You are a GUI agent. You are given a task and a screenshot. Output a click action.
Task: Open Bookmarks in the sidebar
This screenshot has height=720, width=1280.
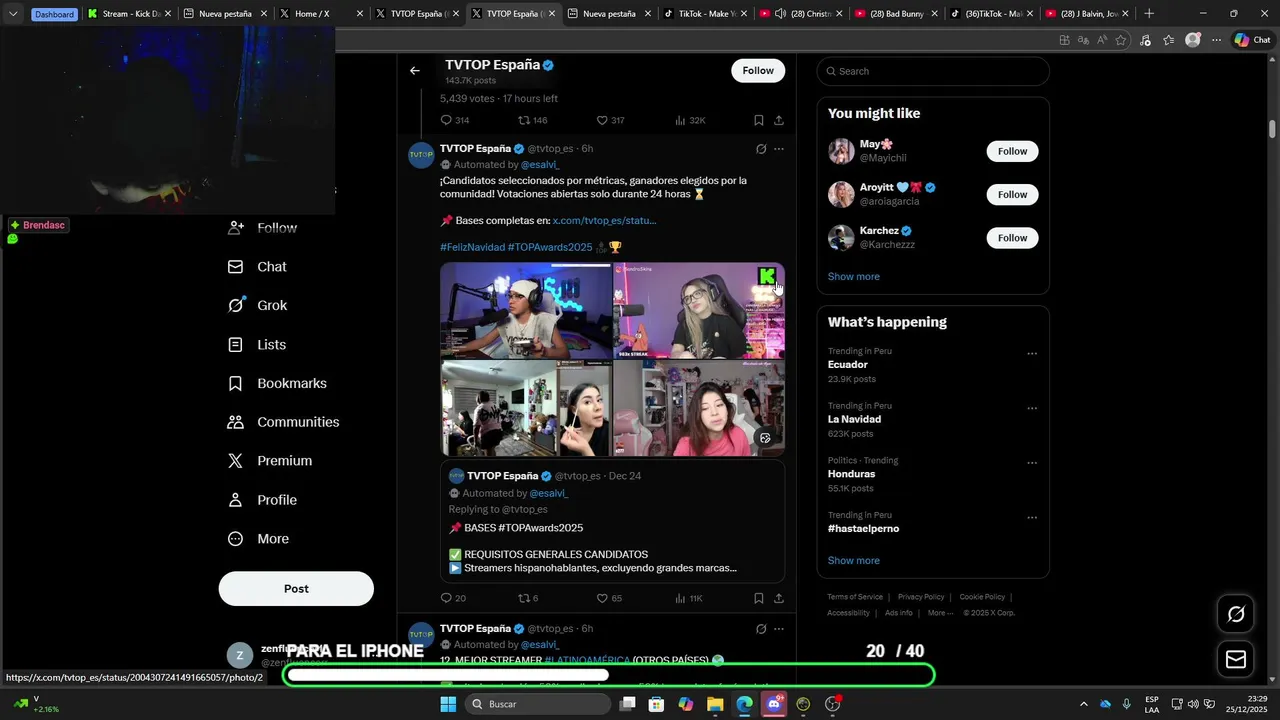tap(277, 383)
